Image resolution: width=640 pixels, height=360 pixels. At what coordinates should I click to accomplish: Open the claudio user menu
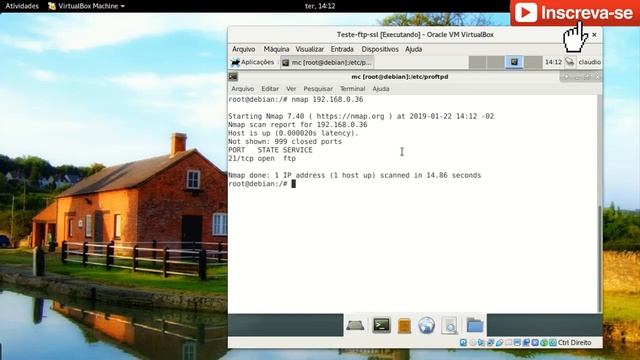[x=589, y=62]
